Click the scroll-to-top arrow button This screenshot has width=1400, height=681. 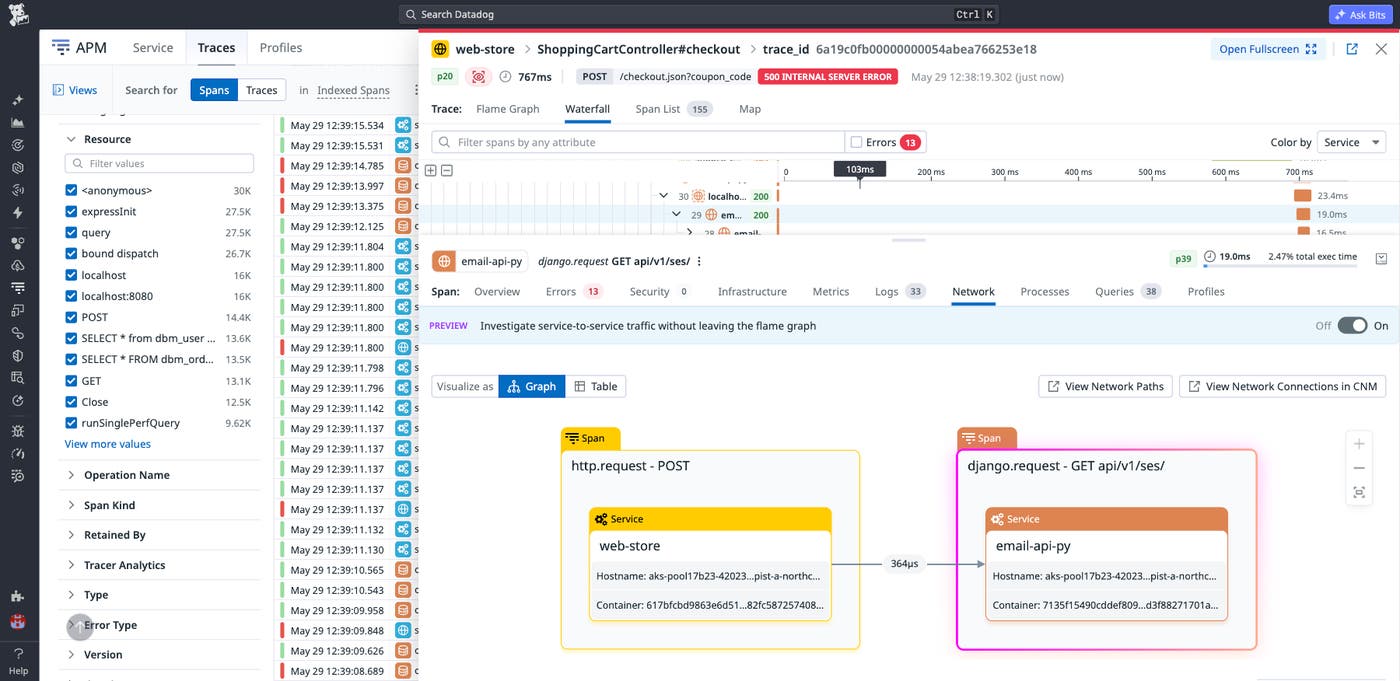[79, 627]
